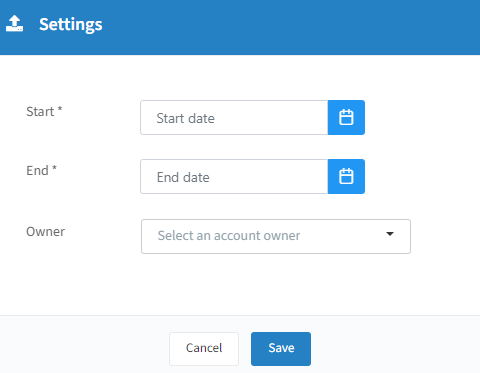Click the Start * field label
Screen dimensions: 480x373
tap(44, 111)
